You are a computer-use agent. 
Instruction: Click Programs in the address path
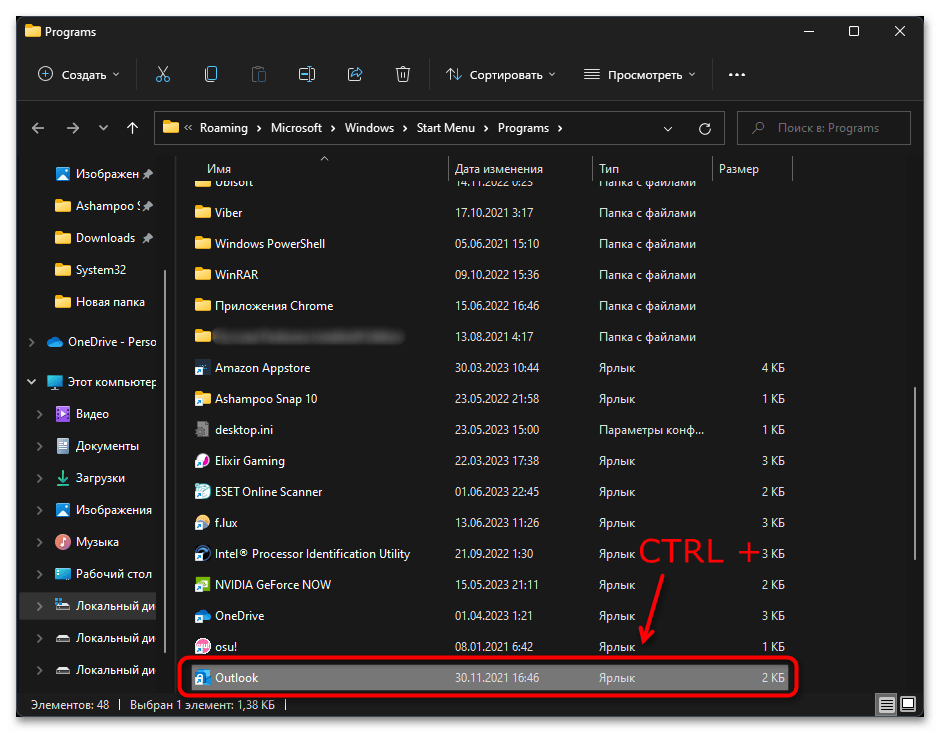pos(523,128)
